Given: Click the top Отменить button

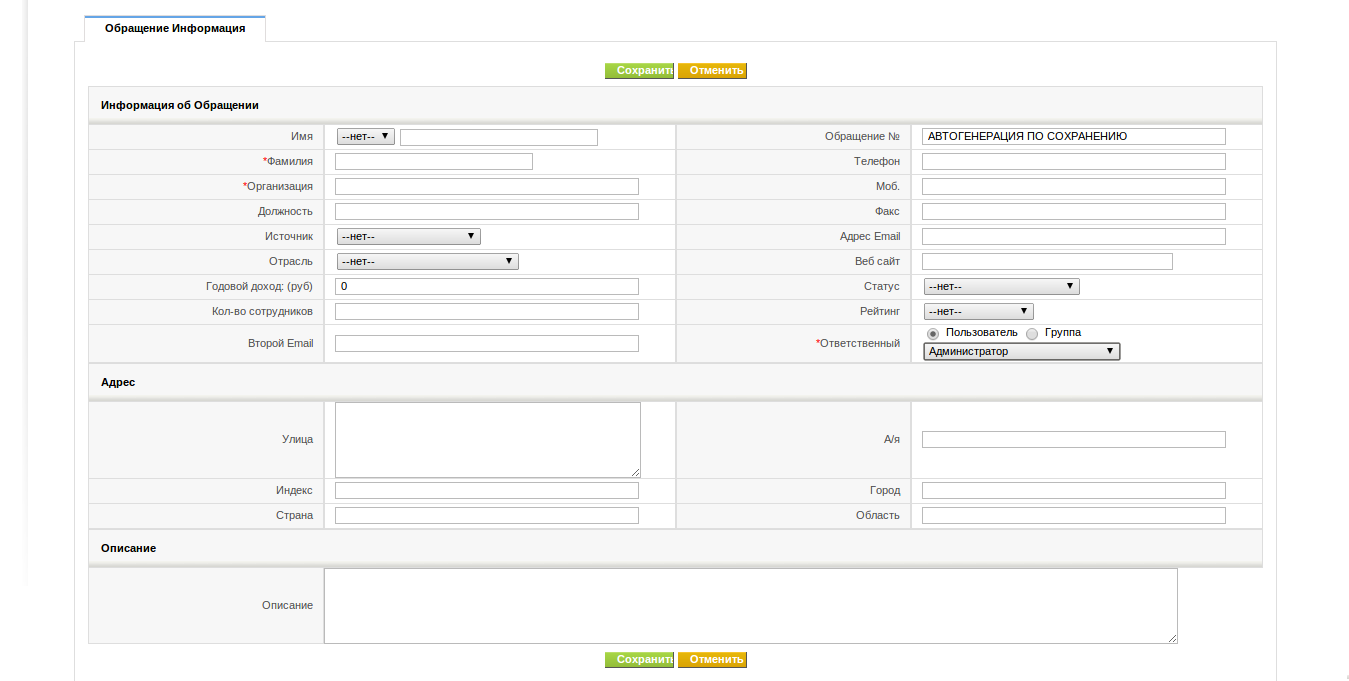Looking at the screenshot, I should point(712,71).
